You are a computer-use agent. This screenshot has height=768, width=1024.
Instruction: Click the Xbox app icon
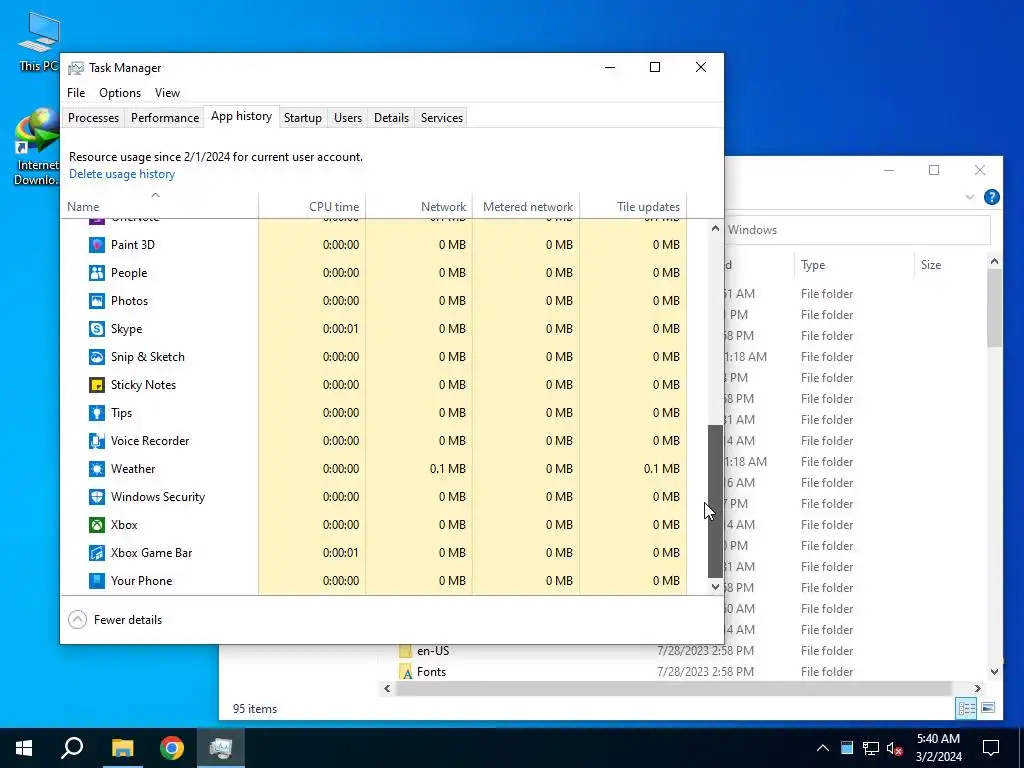[x=97, y=525]
